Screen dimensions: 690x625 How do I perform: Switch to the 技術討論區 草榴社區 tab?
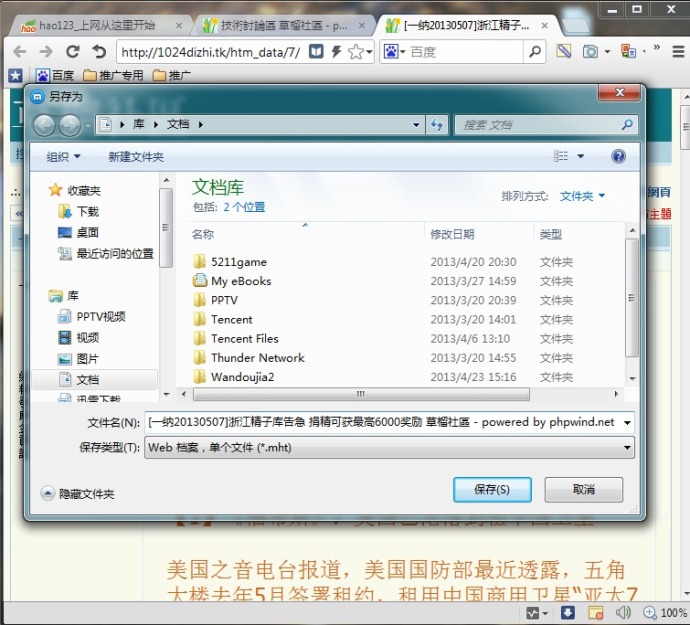tap(282, 26)
